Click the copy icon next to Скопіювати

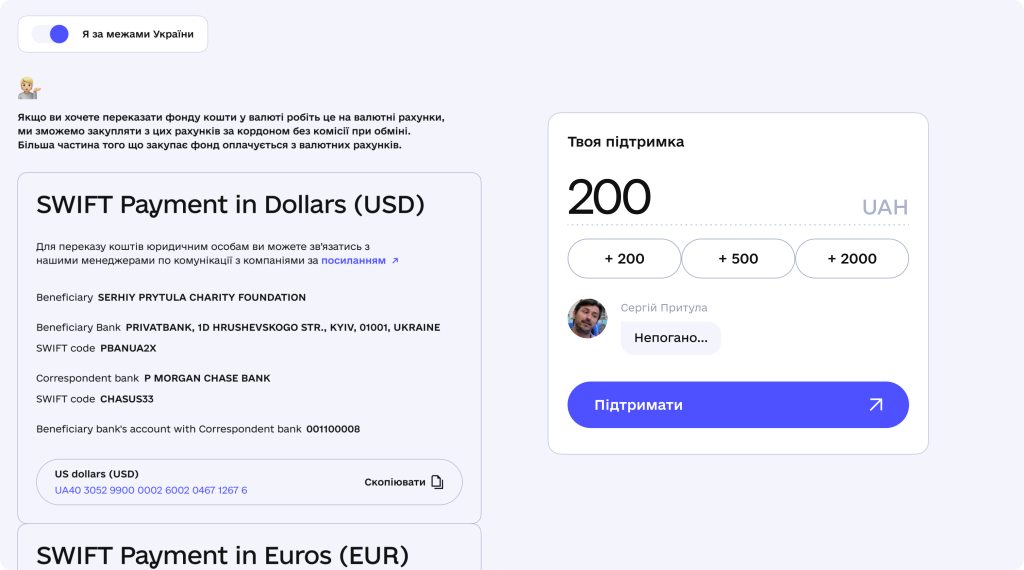[438, 482]
